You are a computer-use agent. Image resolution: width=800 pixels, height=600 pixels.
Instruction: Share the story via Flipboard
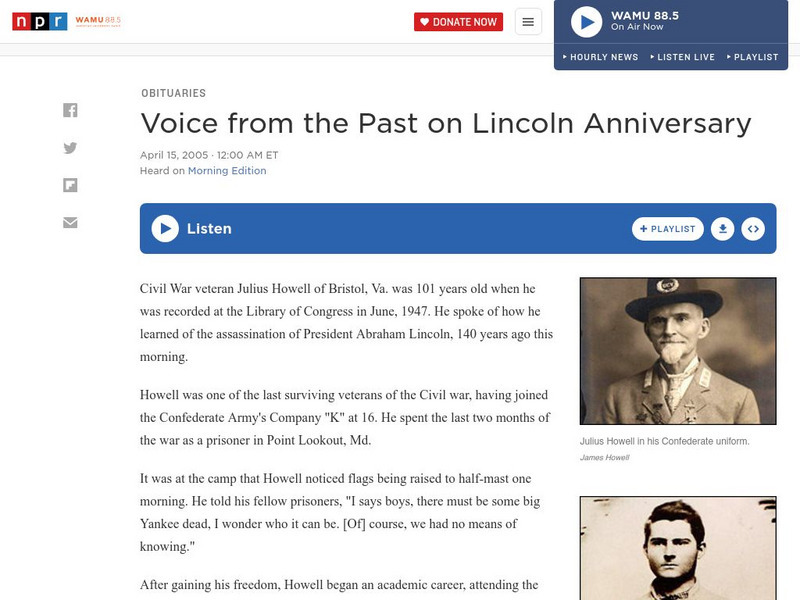tap(70, 184)
